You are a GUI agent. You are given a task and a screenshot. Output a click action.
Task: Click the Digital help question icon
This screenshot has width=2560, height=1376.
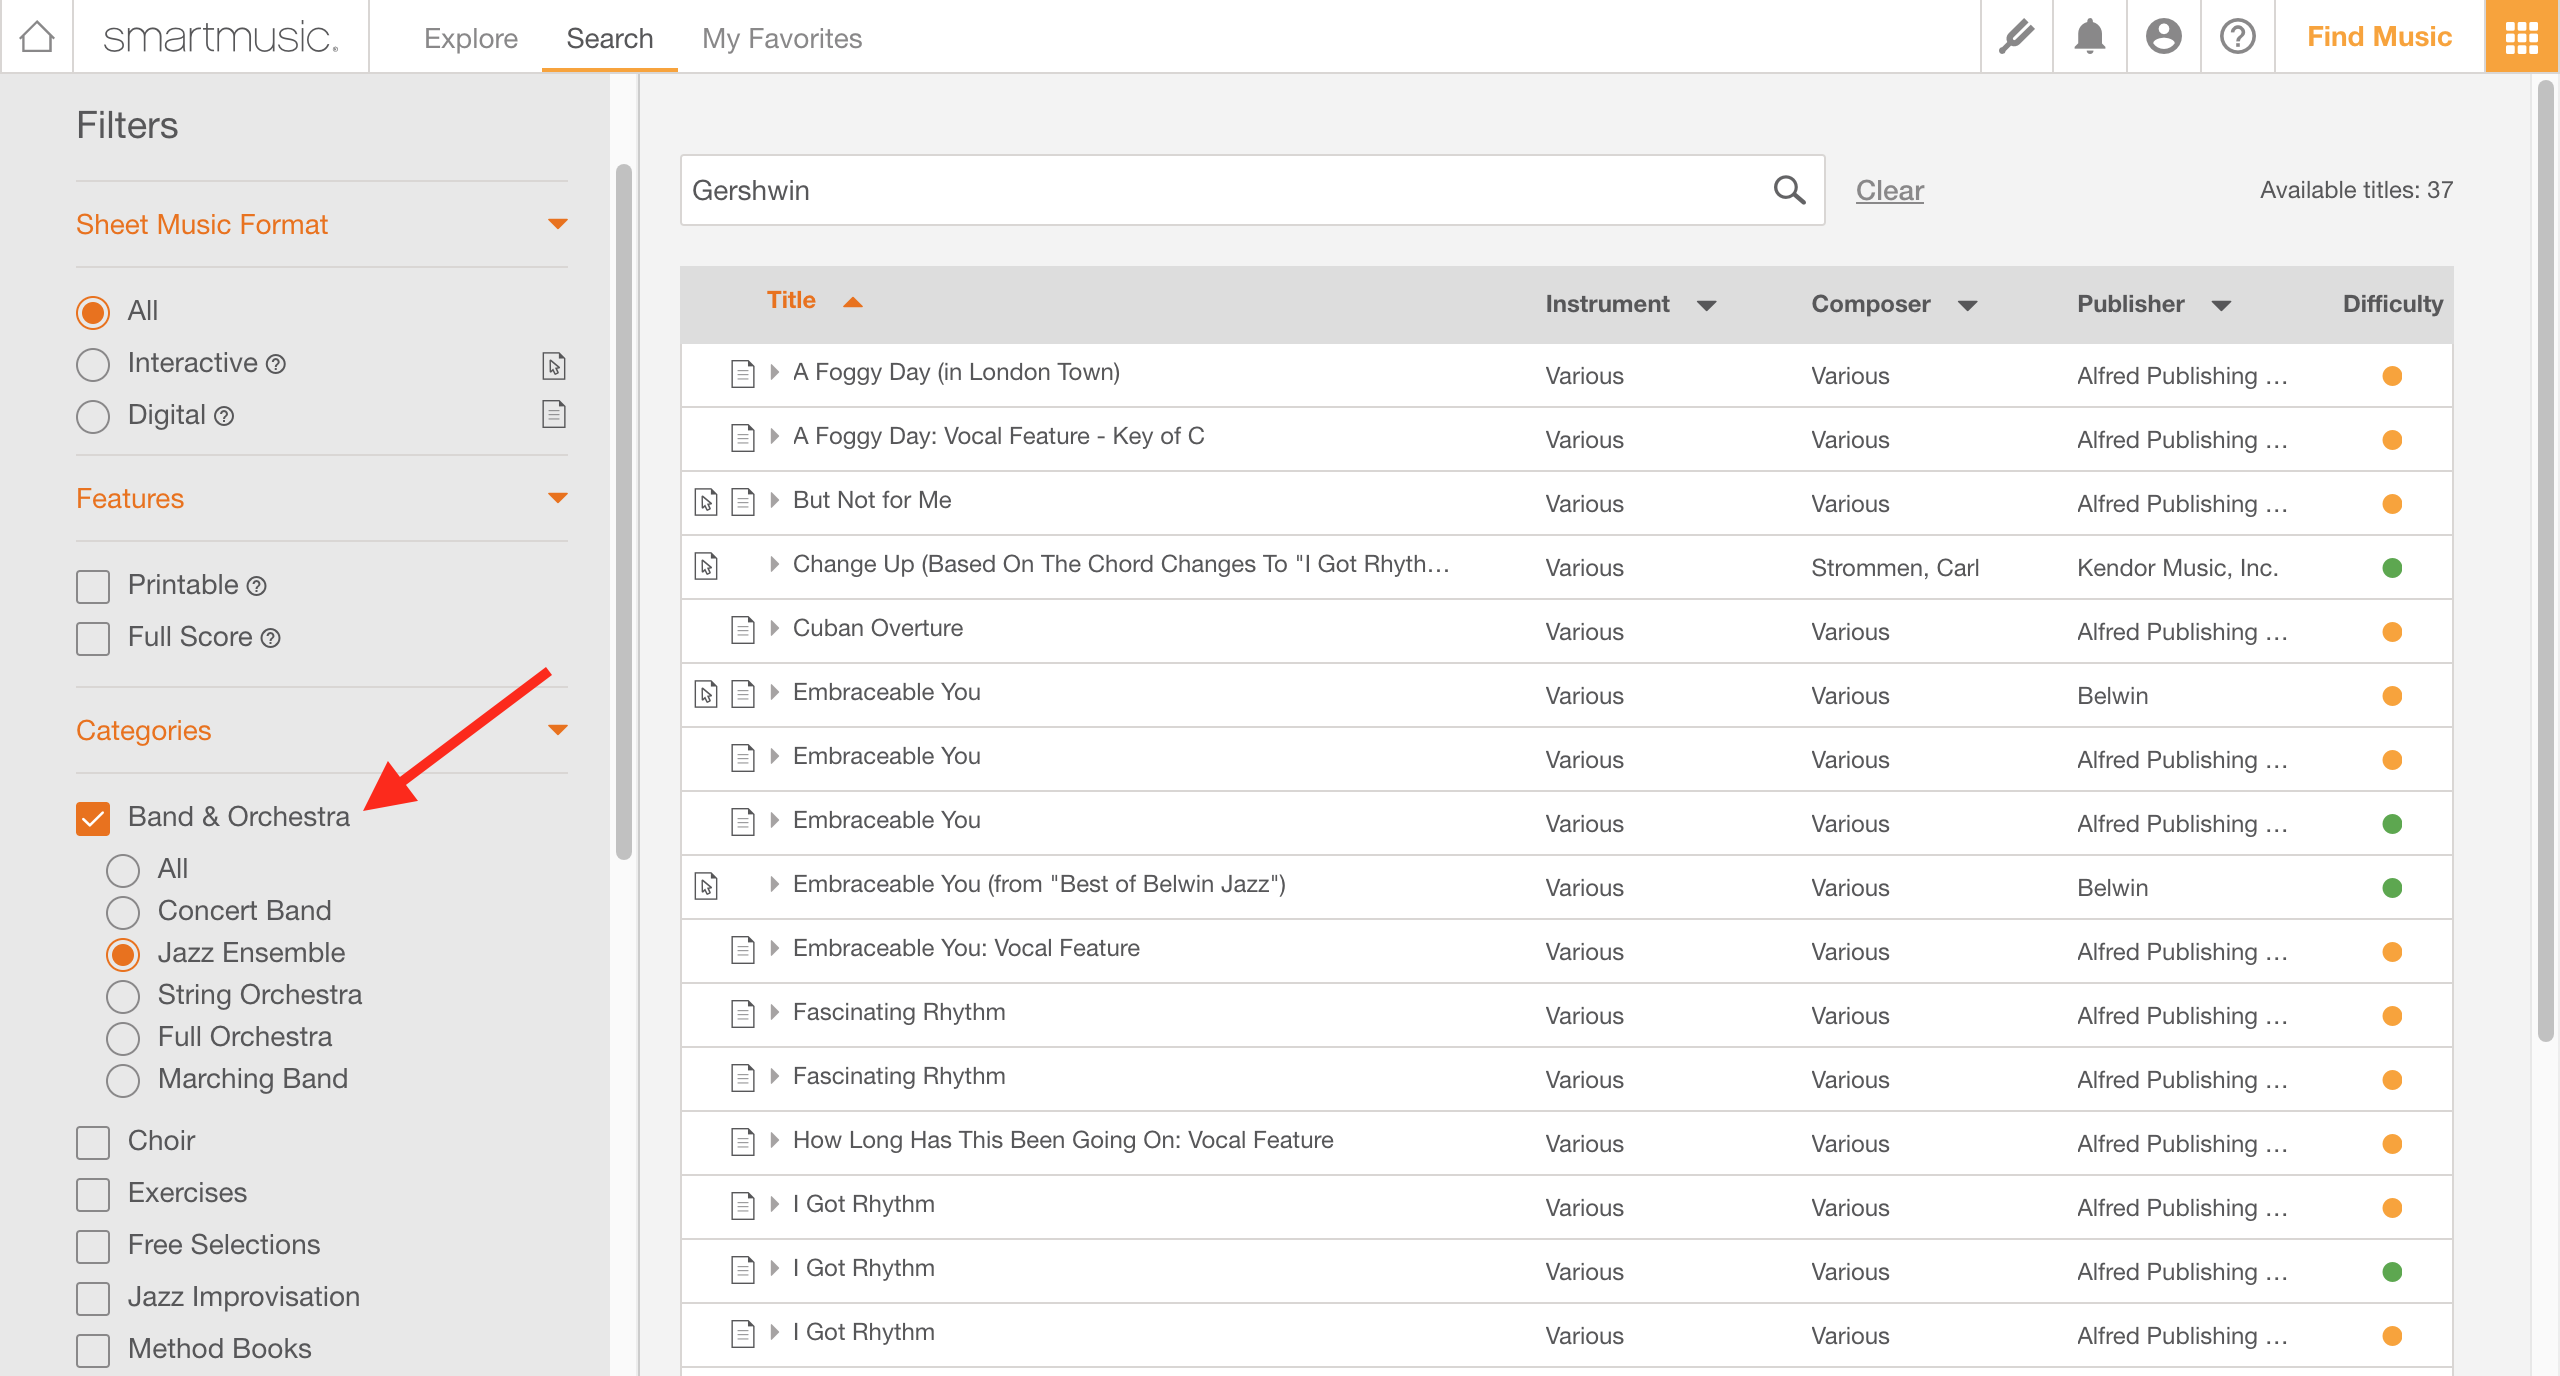(x=224, y=416)
